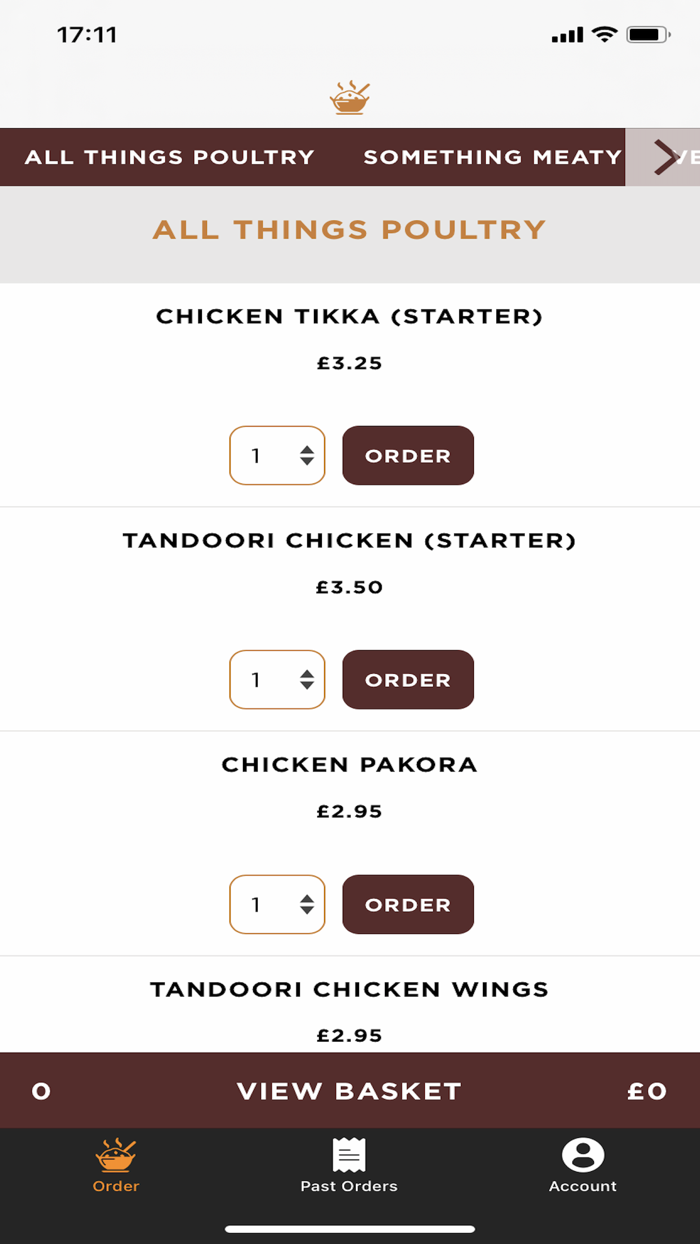Tap the Chicken Pakora item name
Image resolution: width=700 pixels, height=1244 pixels.
(x=349, y=765)
